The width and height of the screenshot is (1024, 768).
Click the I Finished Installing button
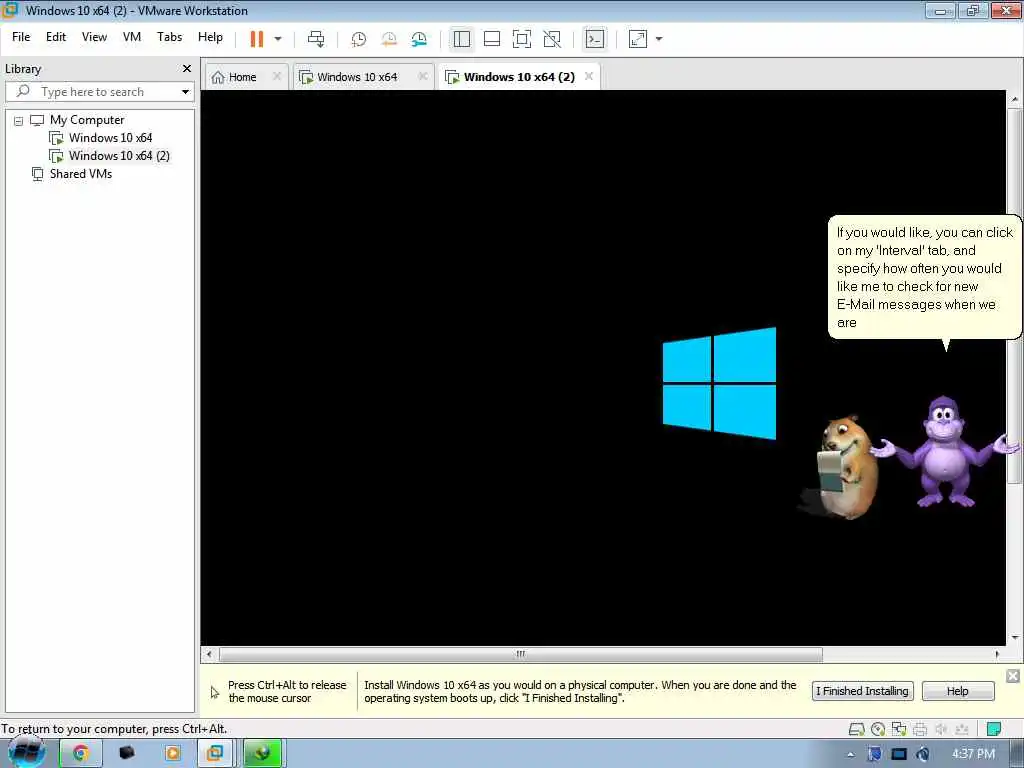tap(862, 691)
